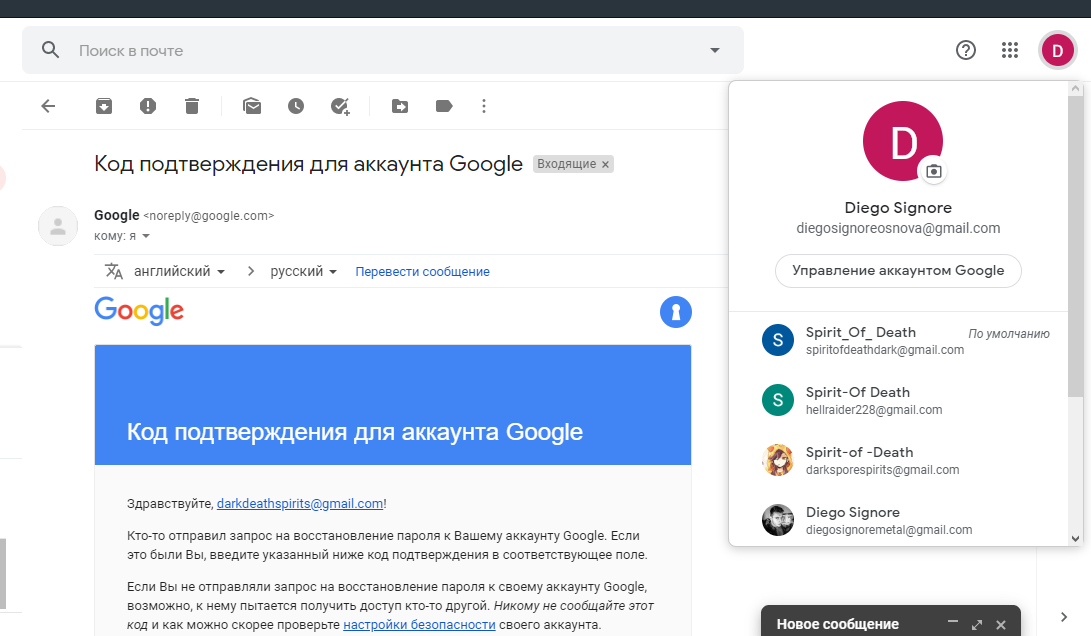Open source language dropdown английский
The image size is (1091, 636).
tap(180, 271)
